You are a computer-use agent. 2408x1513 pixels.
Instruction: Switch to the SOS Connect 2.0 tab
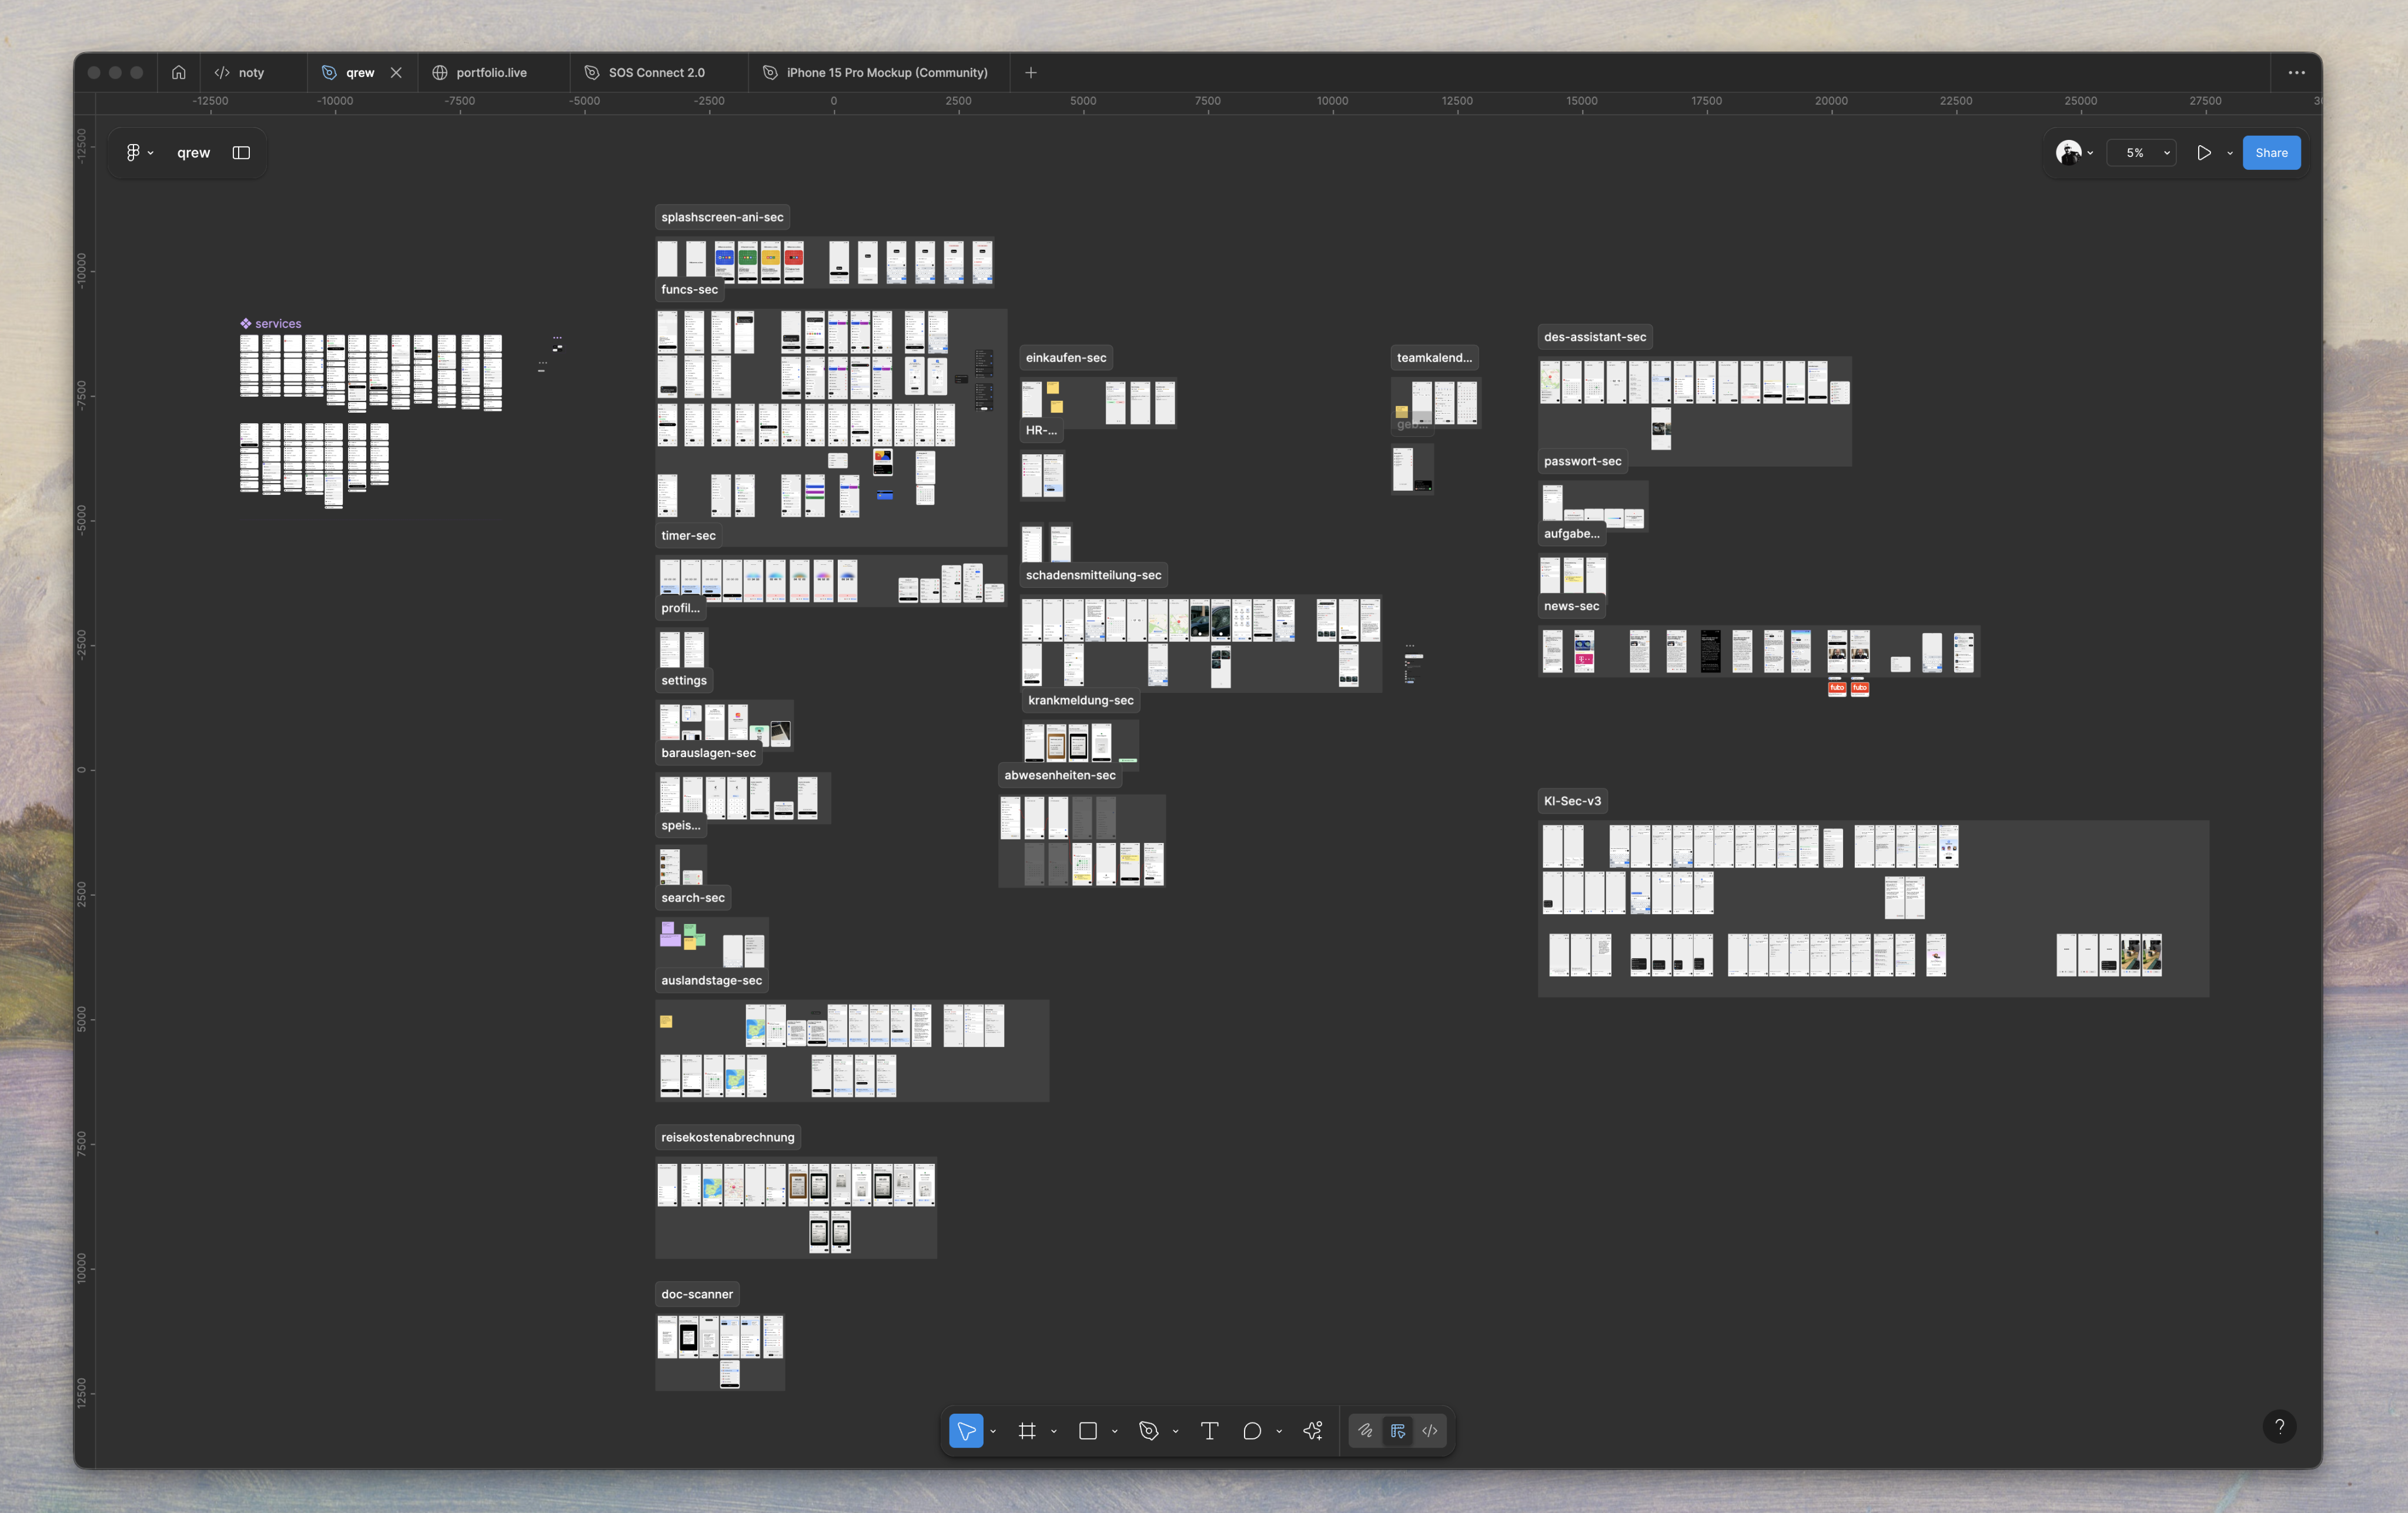coord(656,72)
